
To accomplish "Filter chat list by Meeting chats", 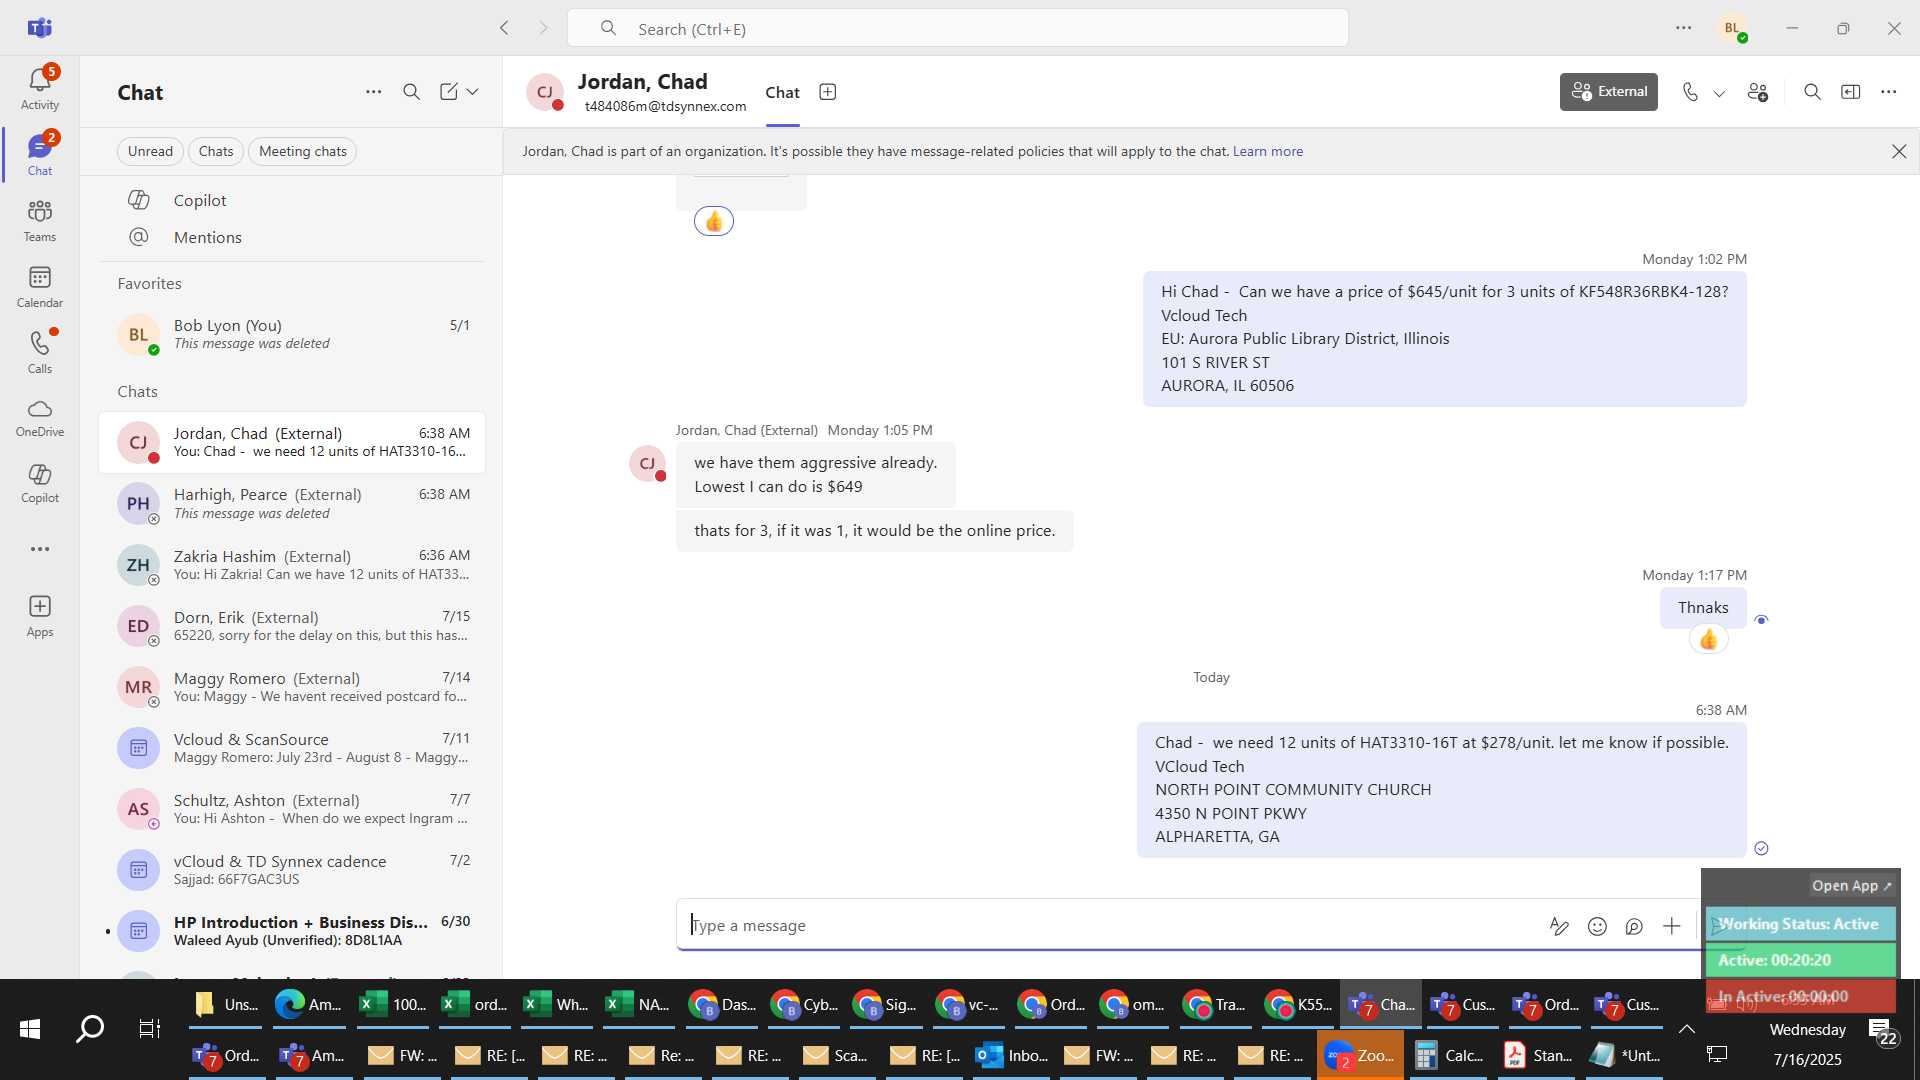I will click(303, 151).
